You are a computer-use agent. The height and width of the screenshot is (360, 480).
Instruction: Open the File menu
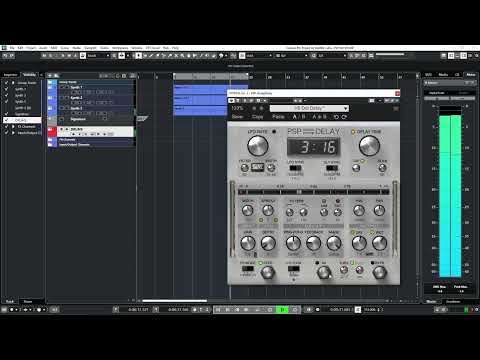12,48
